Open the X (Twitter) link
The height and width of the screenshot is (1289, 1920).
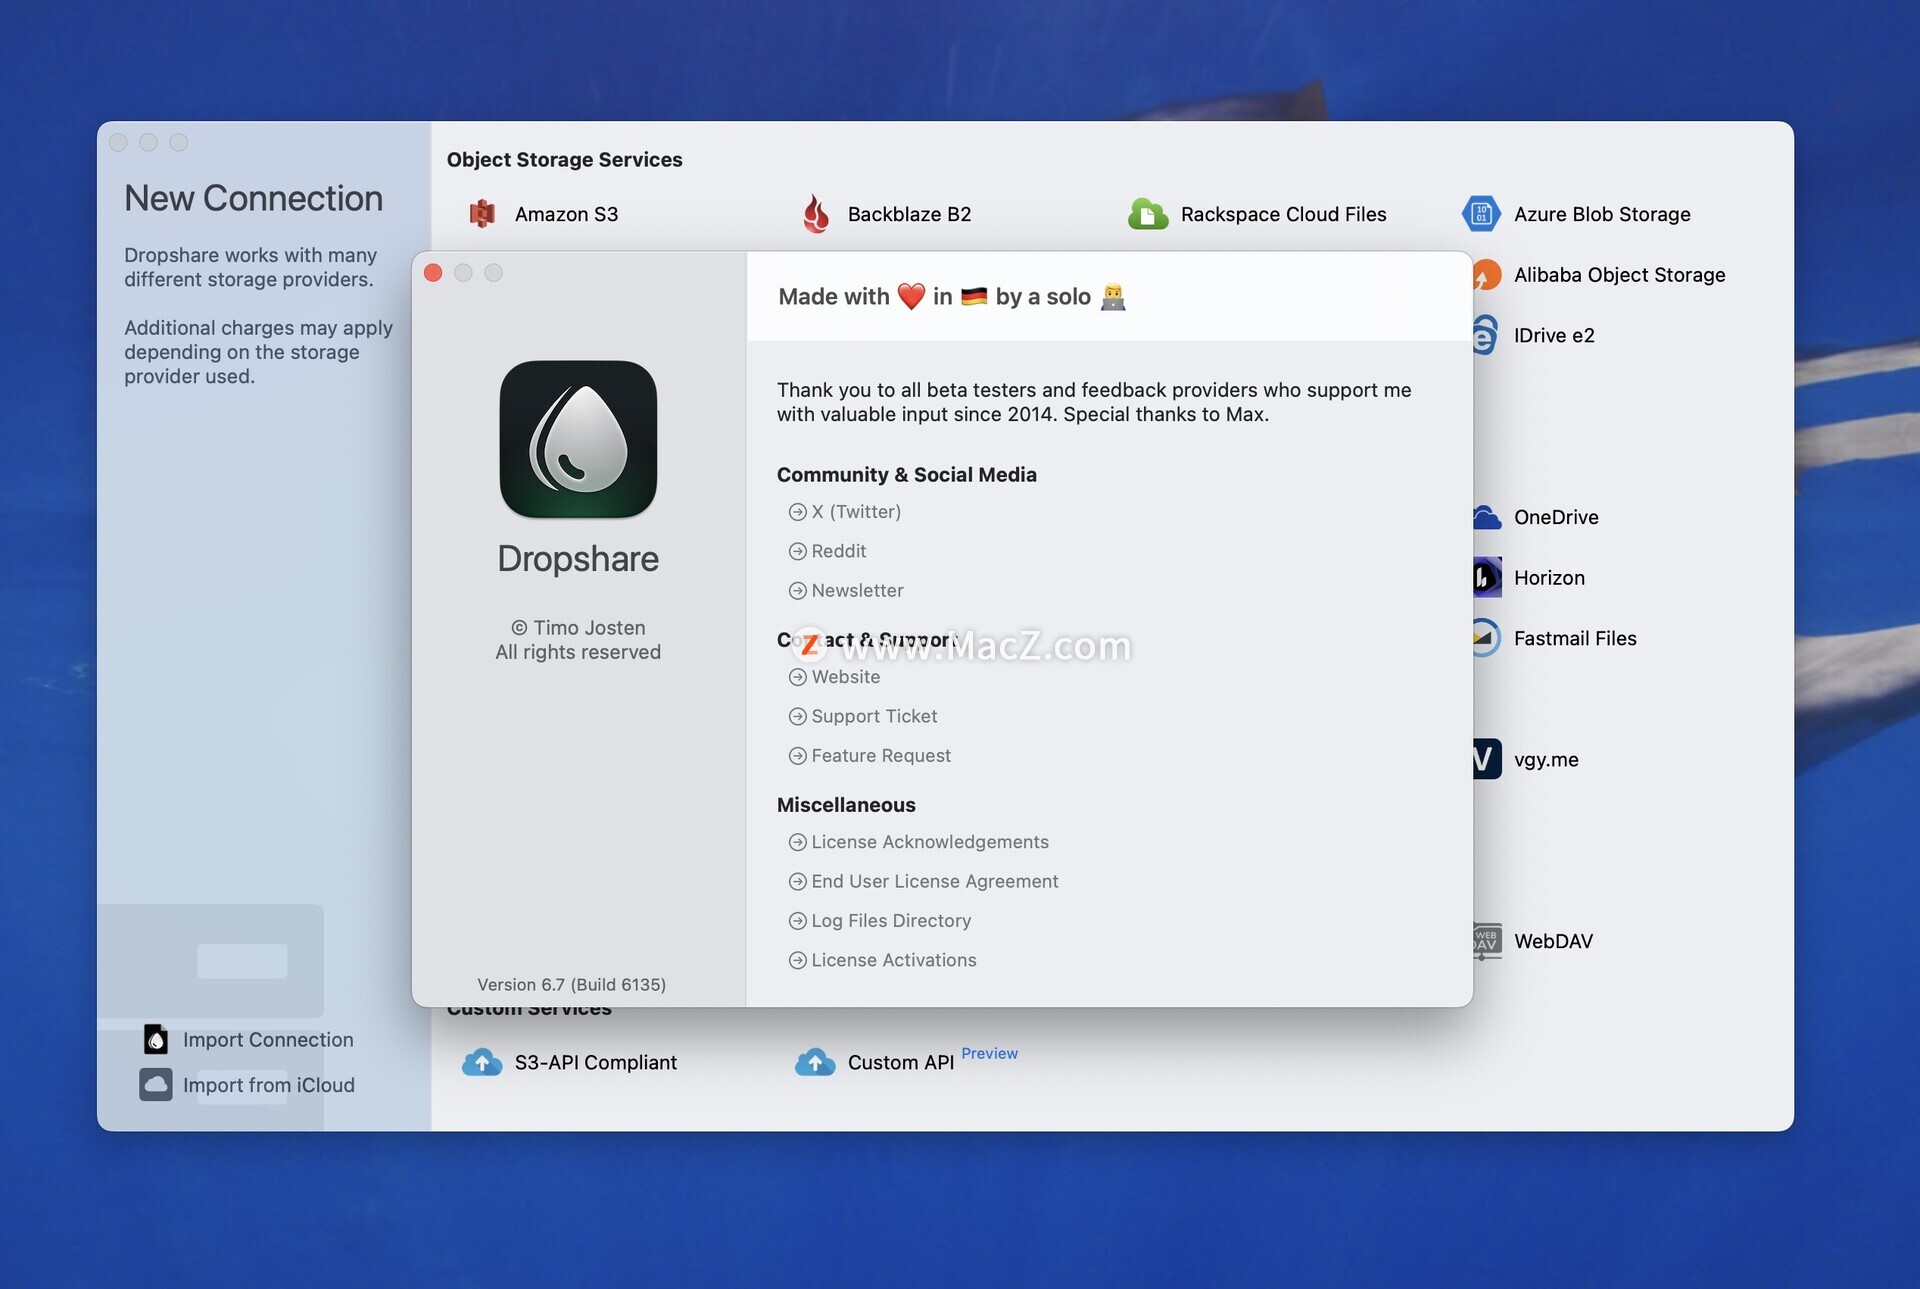click(855, 512)
